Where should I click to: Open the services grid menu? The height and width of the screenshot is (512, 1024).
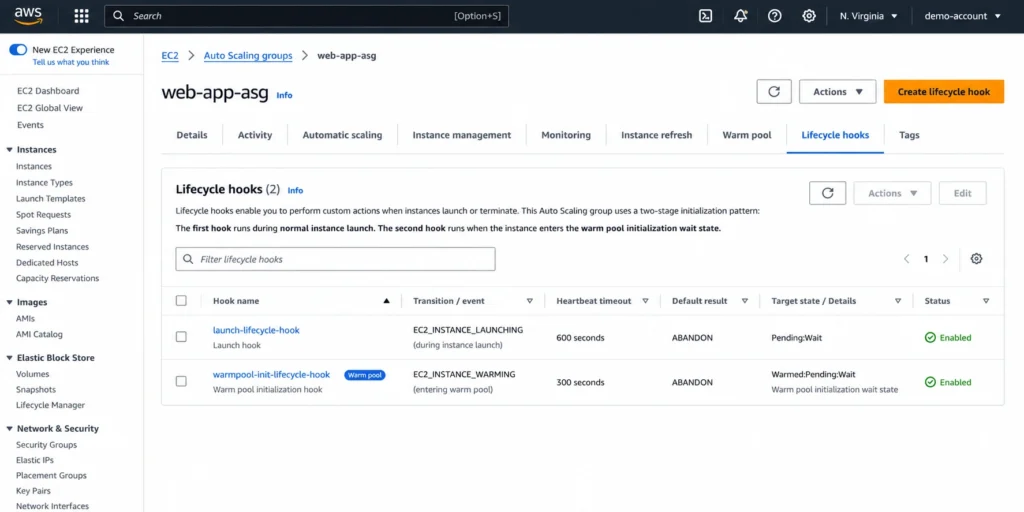(x=82, y=16)
